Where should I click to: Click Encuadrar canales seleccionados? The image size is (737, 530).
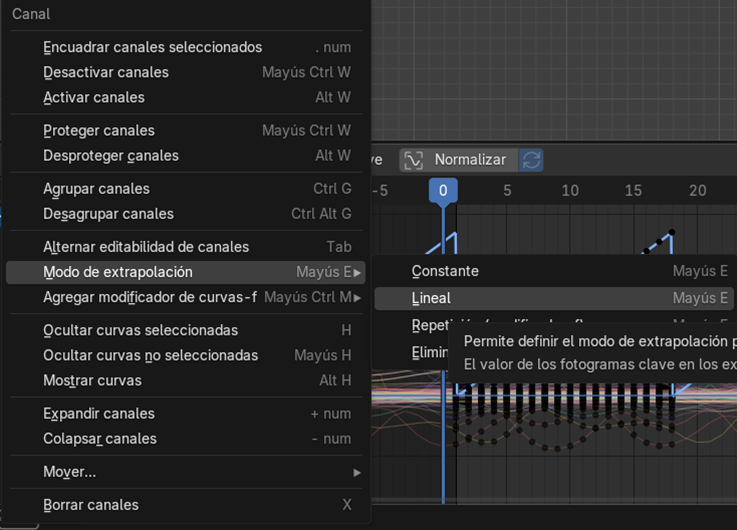click(186, 47)
